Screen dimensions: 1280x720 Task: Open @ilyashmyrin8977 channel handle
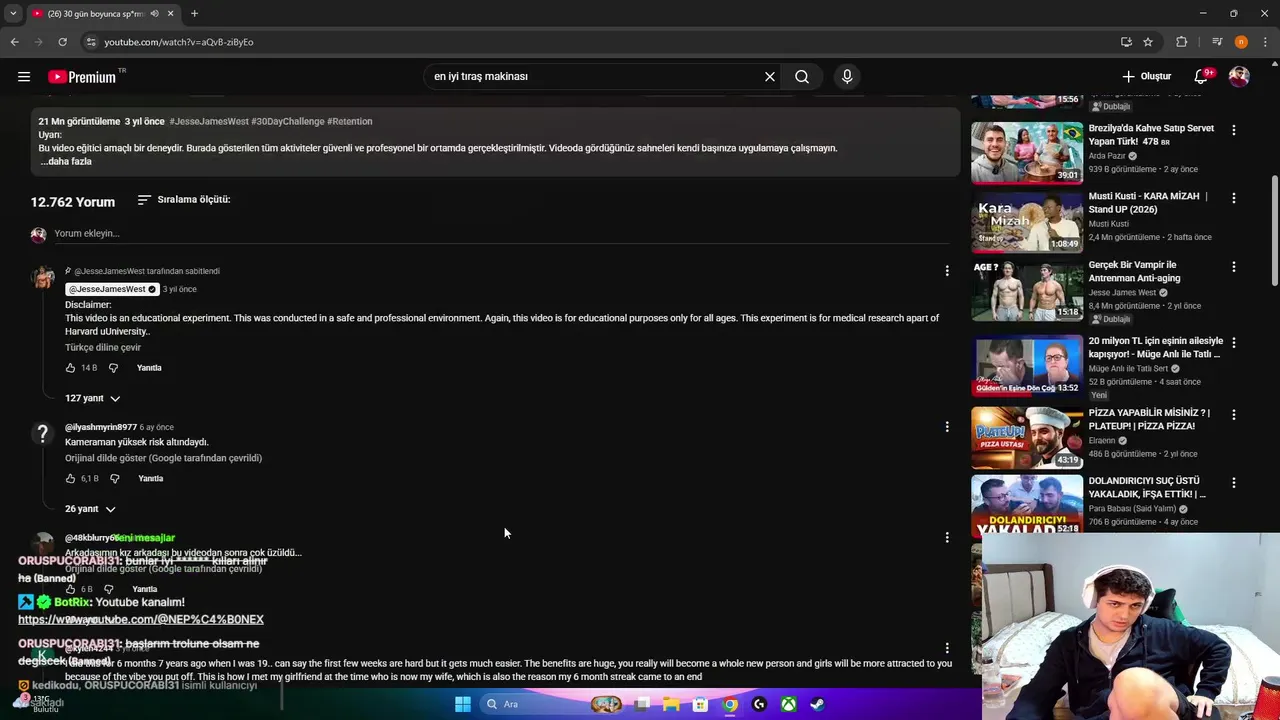coord(101,427)
